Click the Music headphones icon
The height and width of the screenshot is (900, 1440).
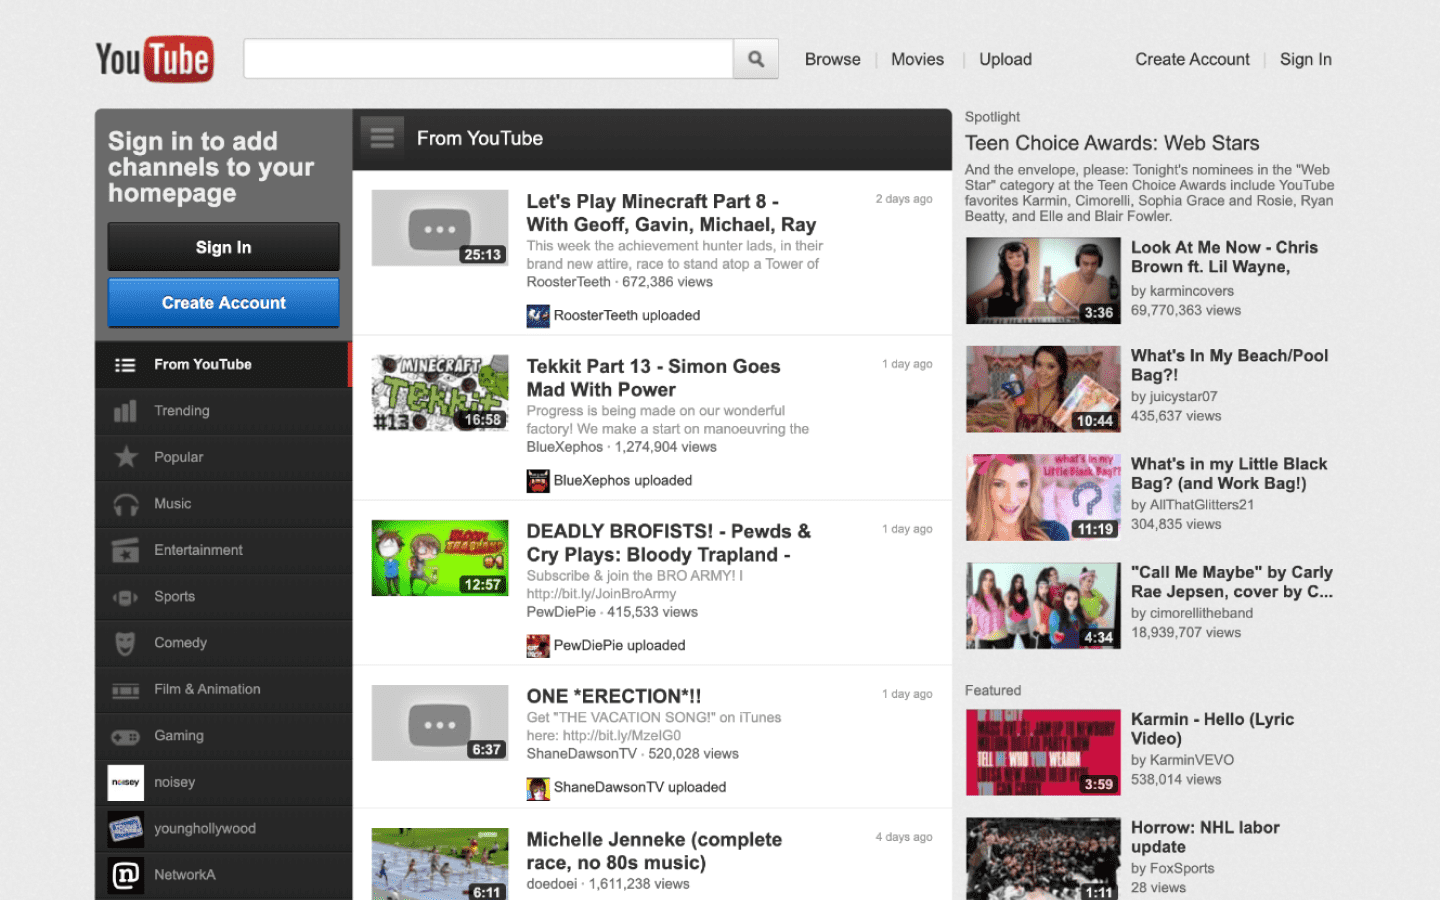pyautogui.click(x=126, y=504)
